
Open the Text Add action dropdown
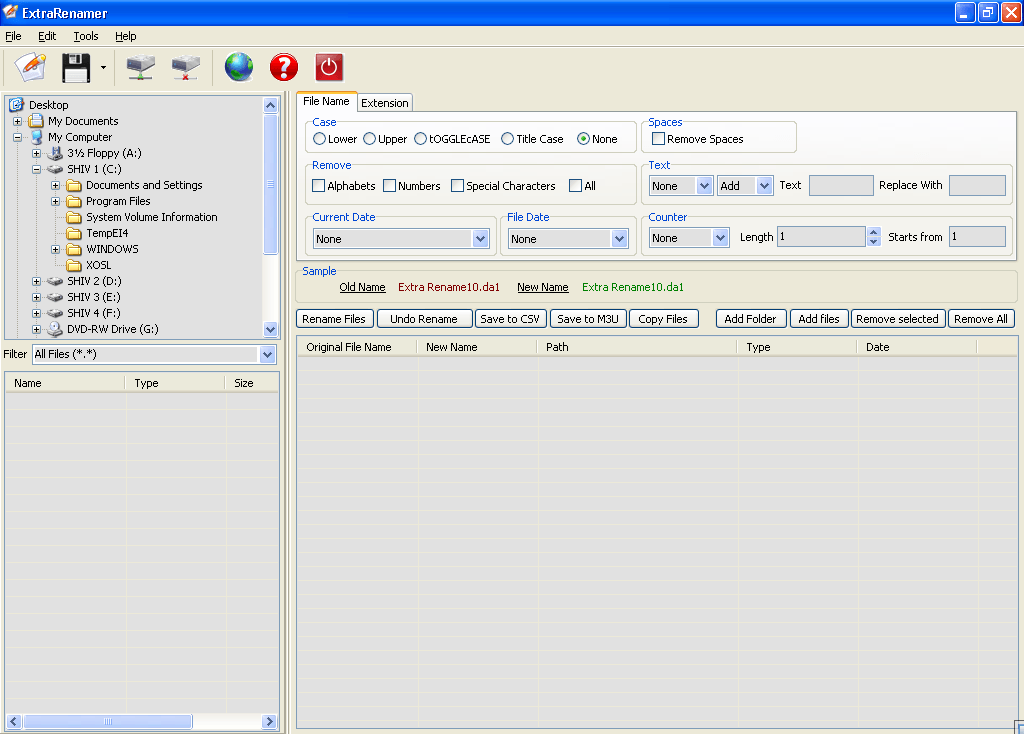click(x=764, y=185)
